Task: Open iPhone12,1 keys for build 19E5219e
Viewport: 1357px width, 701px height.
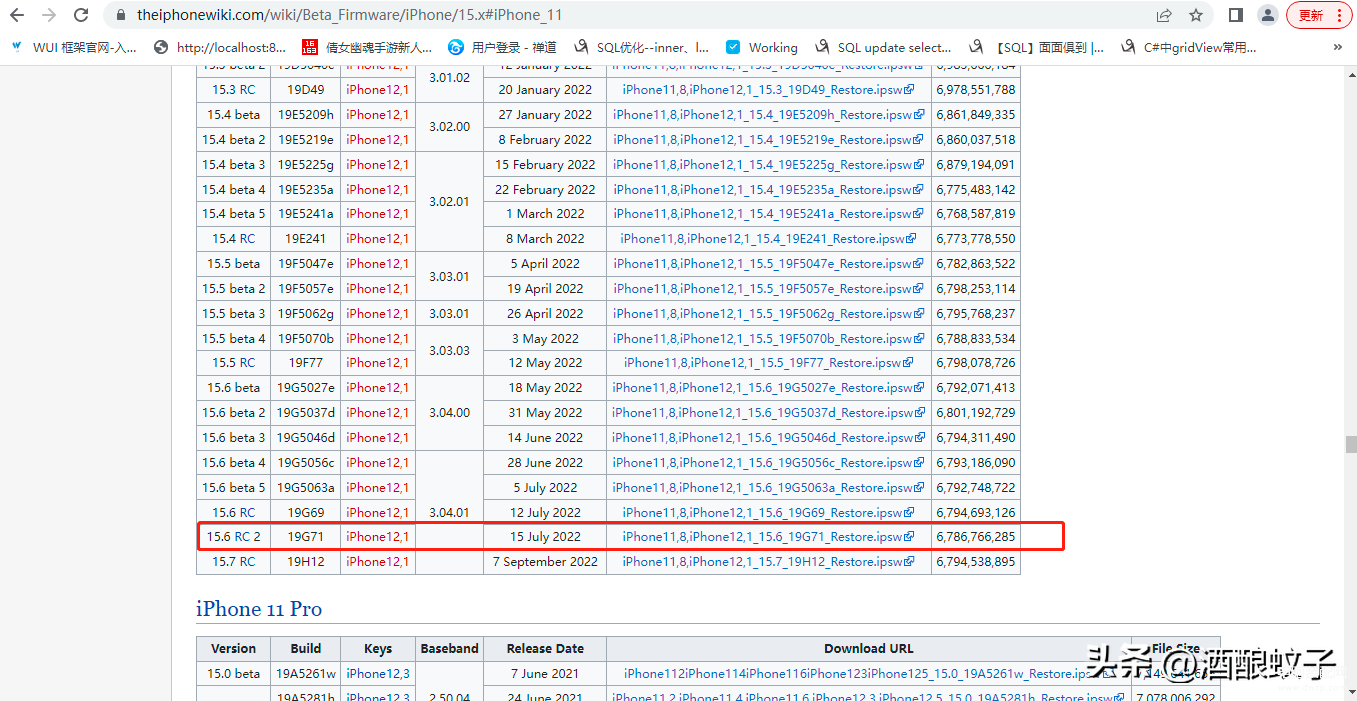Action: (377, 140)
